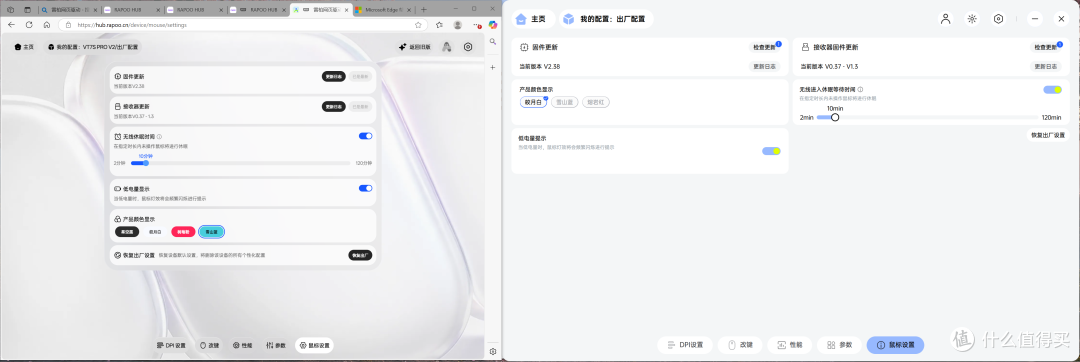Open settings hexagon icon in web app header
The image size is (1080, 362).
coord(468,47)
